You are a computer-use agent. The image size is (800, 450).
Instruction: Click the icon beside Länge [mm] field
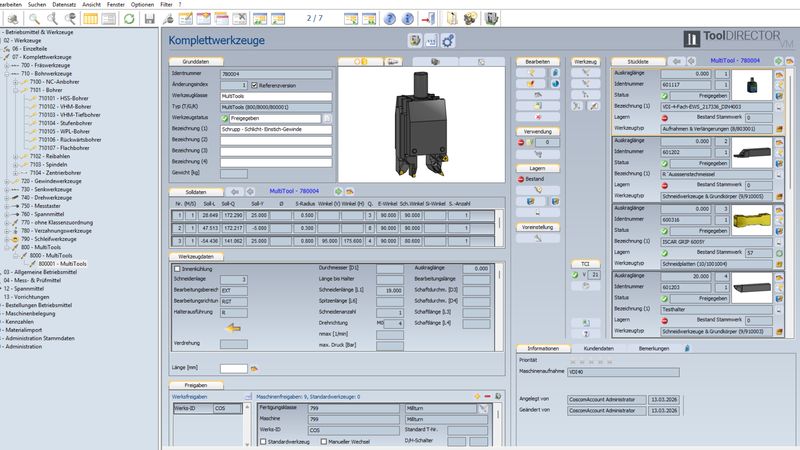(254, 368)
